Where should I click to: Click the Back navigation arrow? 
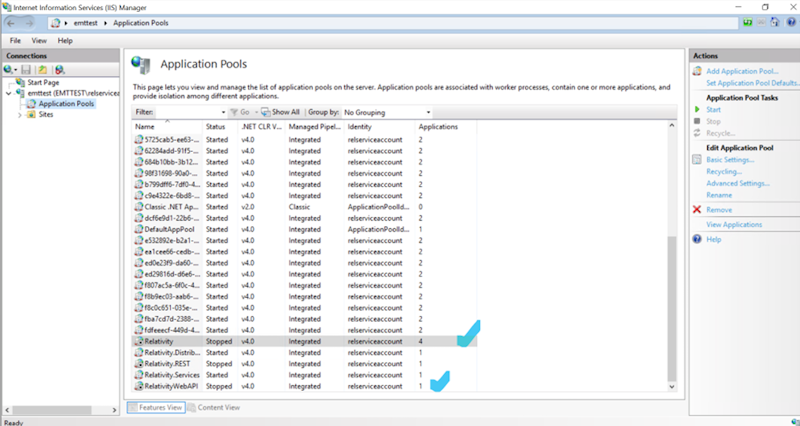(11, 23)
